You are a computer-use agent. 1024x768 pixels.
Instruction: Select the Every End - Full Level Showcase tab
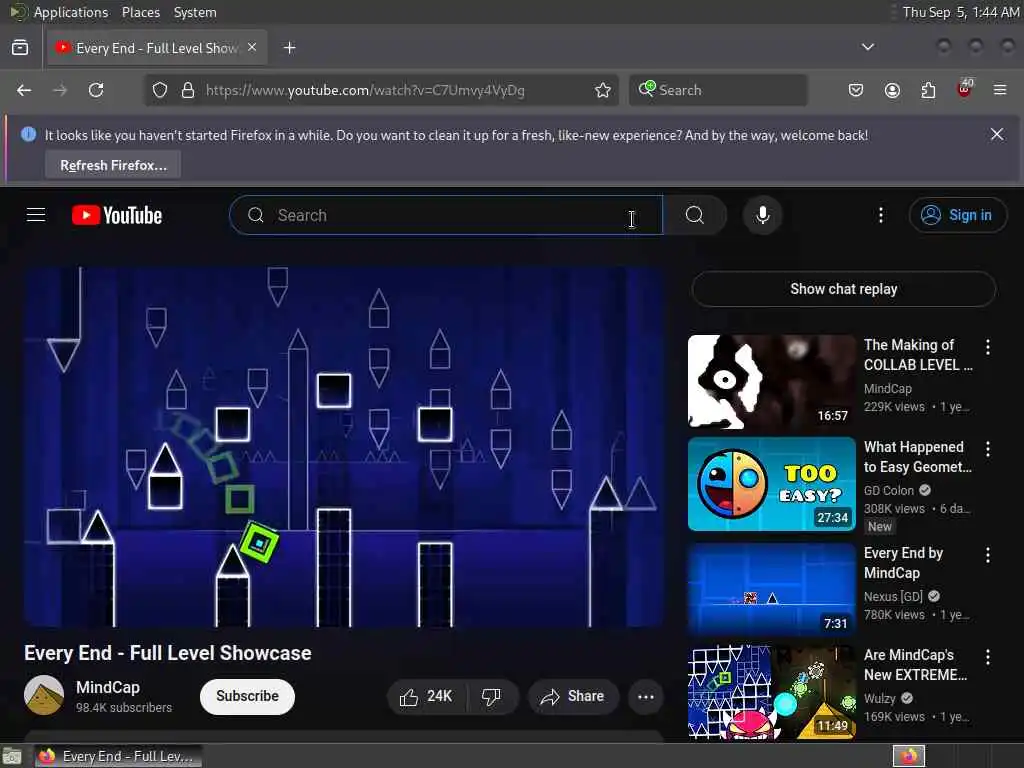(157, 48)
